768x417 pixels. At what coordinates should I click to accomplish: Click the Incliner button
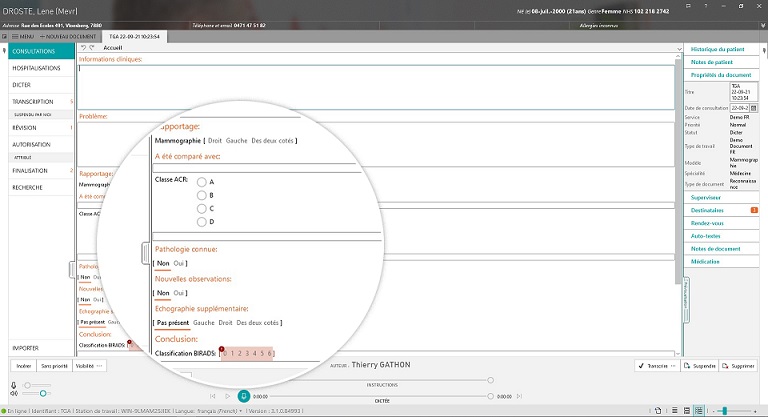click(x=24, y=366)
